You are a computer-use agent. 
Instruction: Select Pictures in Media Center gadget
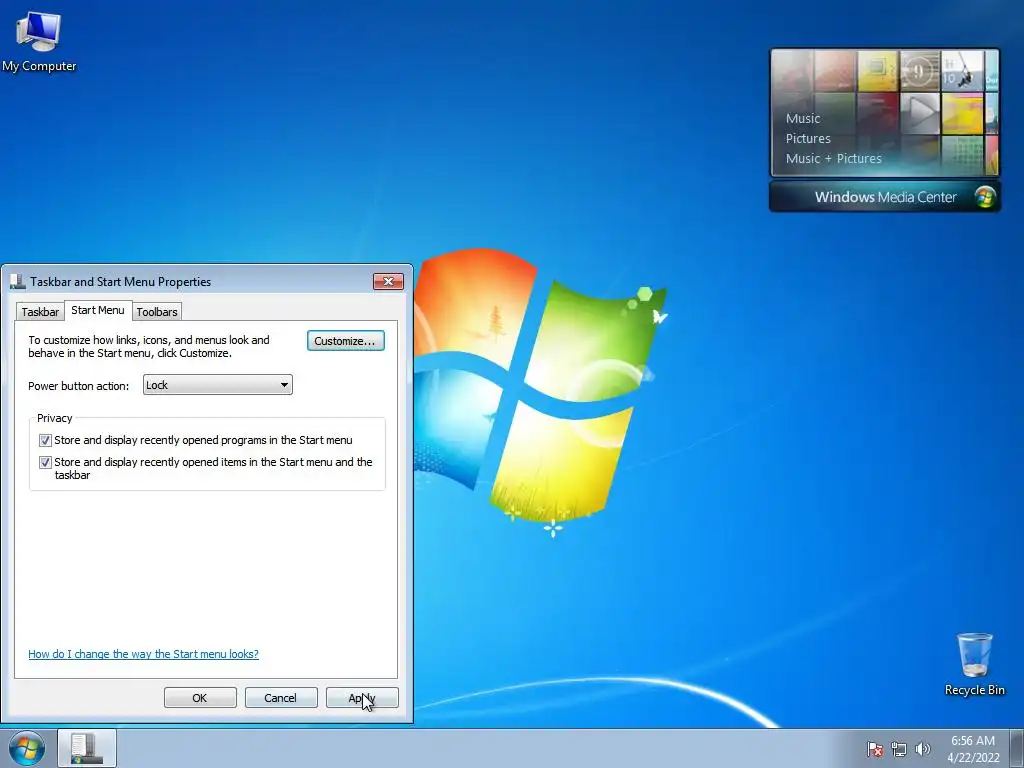808,138
